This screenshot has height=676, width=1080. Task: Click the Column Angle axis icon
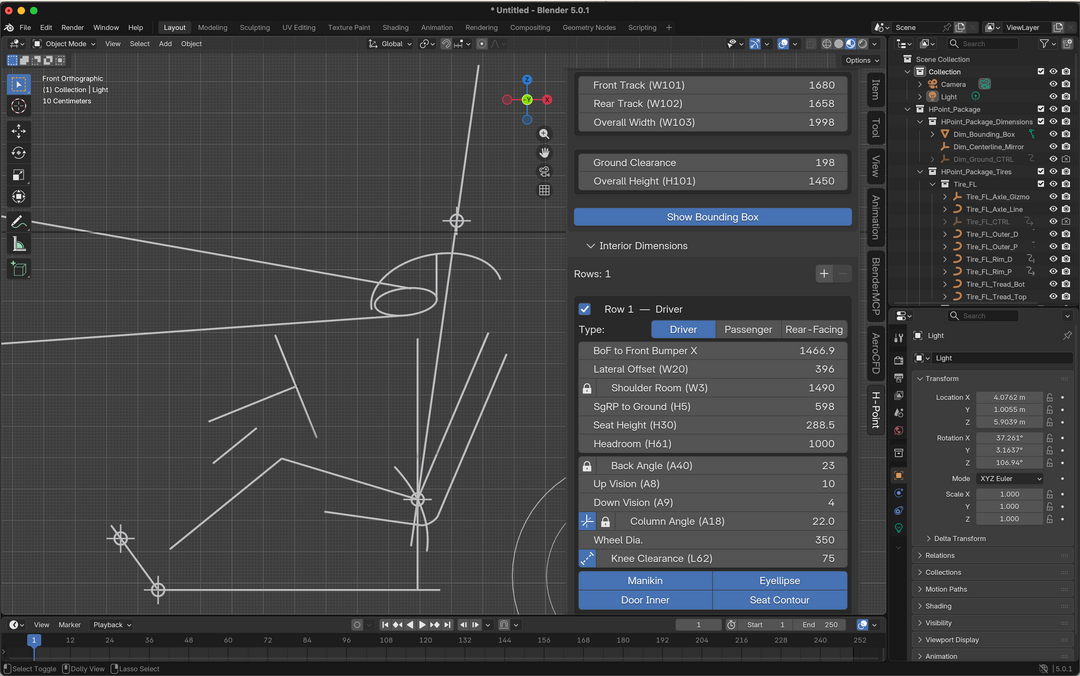[587, 522]
